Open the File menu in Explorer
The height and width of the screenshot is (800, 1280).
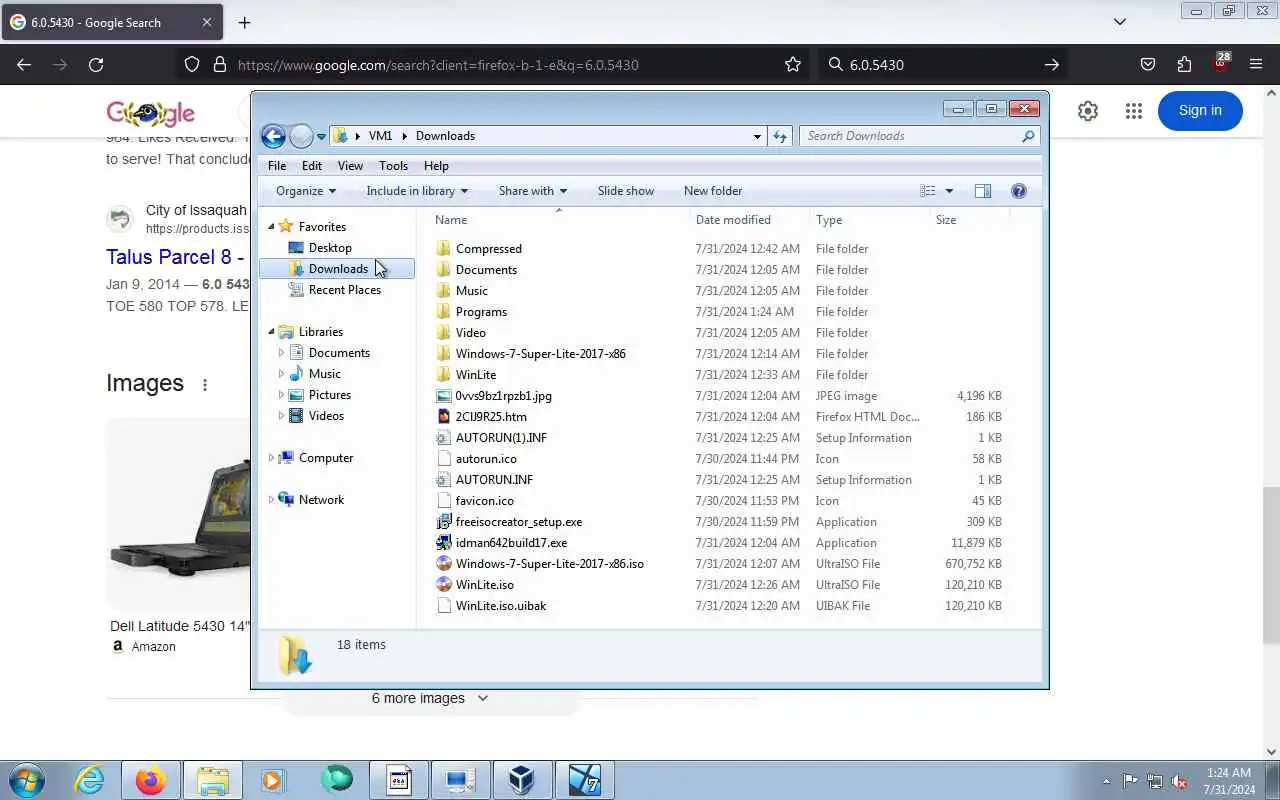[277, 166]
